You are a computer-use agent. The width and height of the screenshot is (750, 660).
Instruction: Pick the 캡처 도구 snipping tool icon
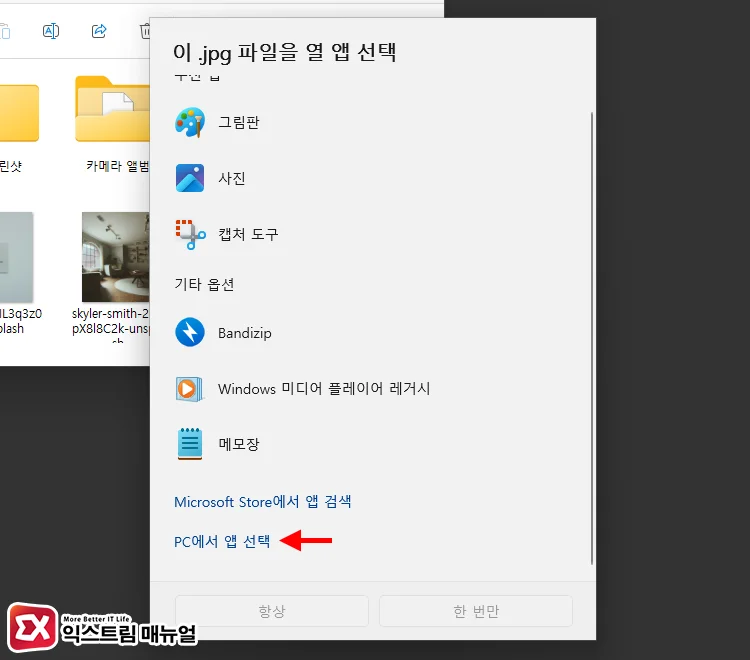[x=190, y=234]
